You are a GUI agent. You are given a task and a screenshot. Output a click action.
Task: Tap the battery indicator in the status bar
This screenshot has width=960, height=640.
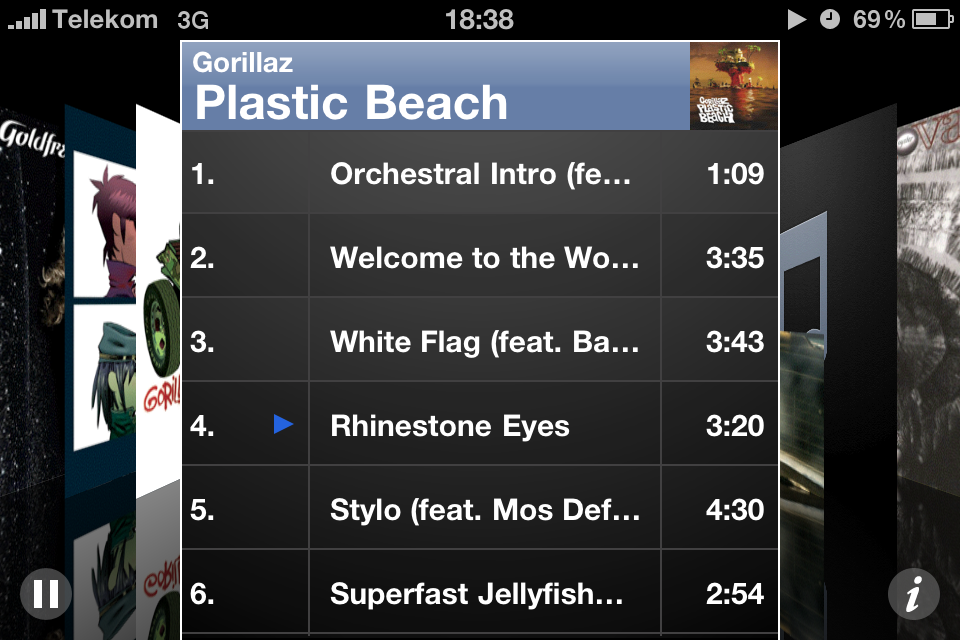tap(934, 17)
